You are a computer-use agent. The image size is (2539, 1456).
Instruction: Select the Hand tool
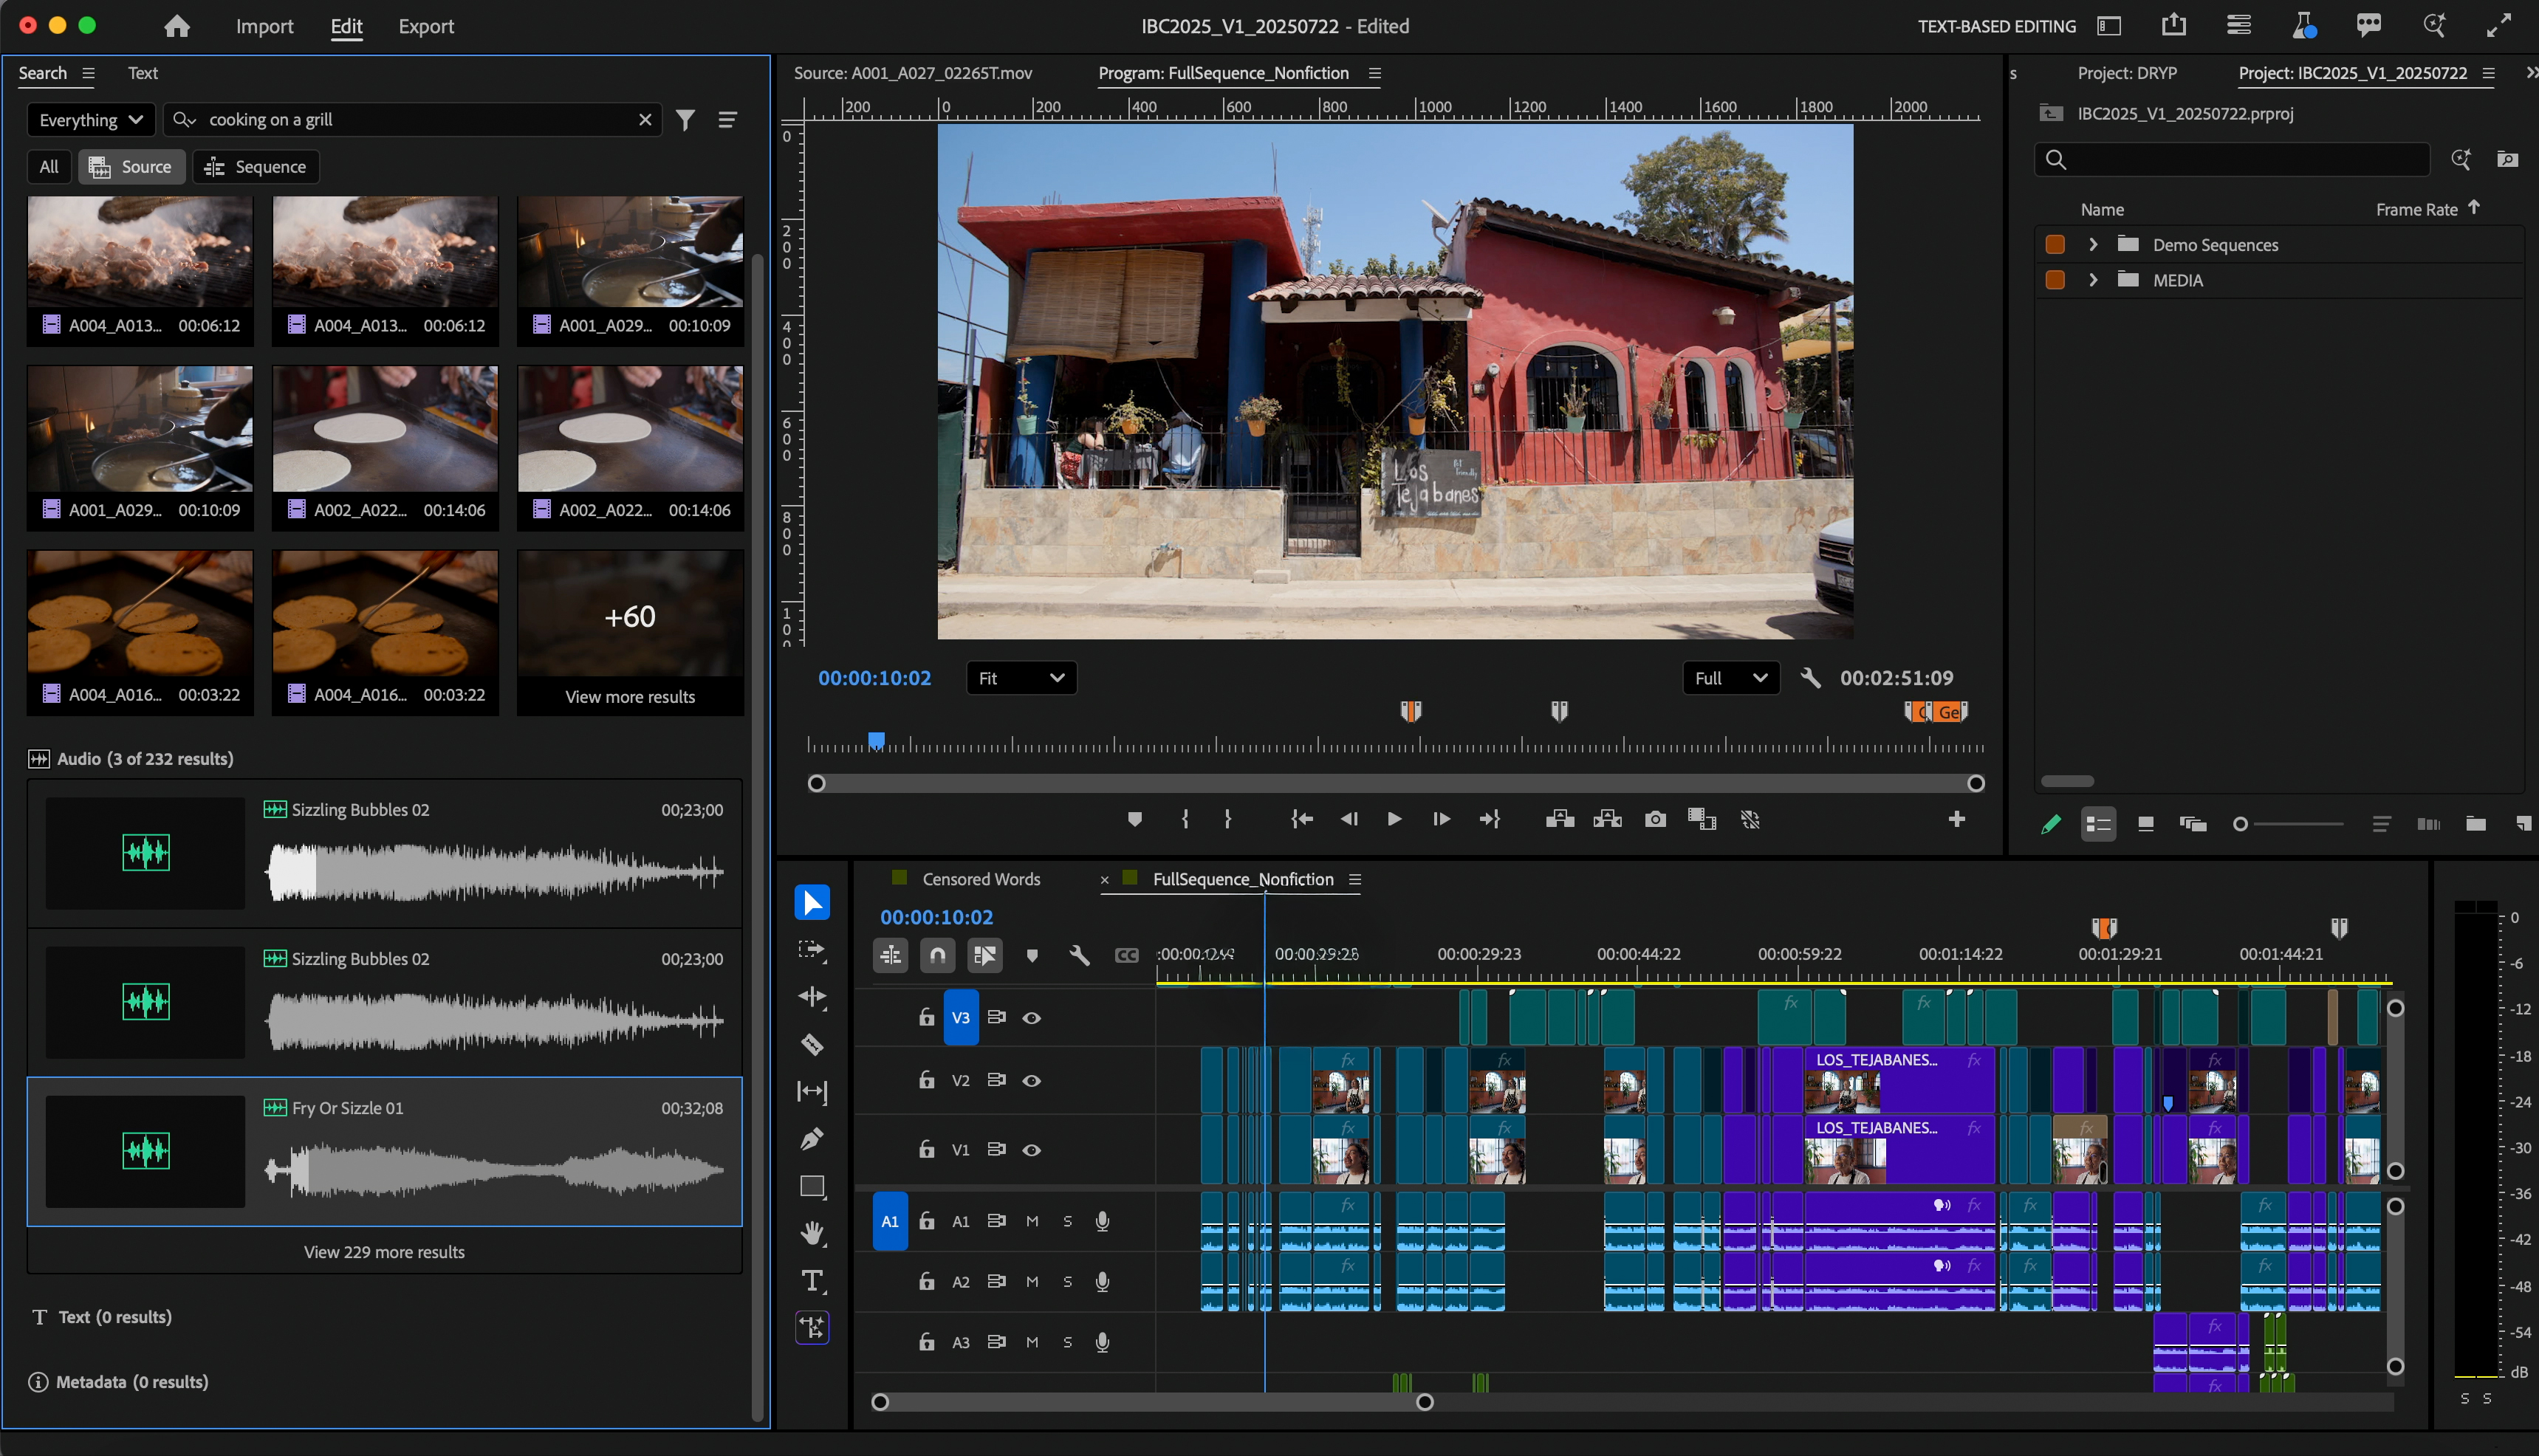coord(812,1233)
